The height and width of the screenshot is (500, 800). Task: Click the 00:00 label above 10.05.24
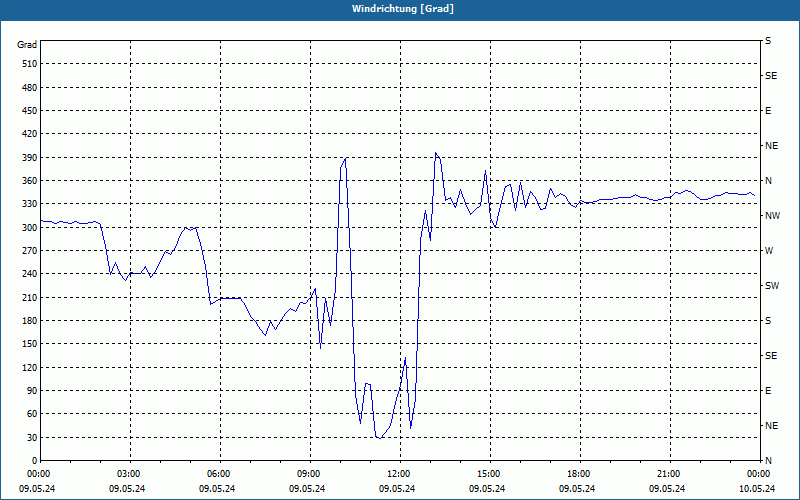(758, 473)
